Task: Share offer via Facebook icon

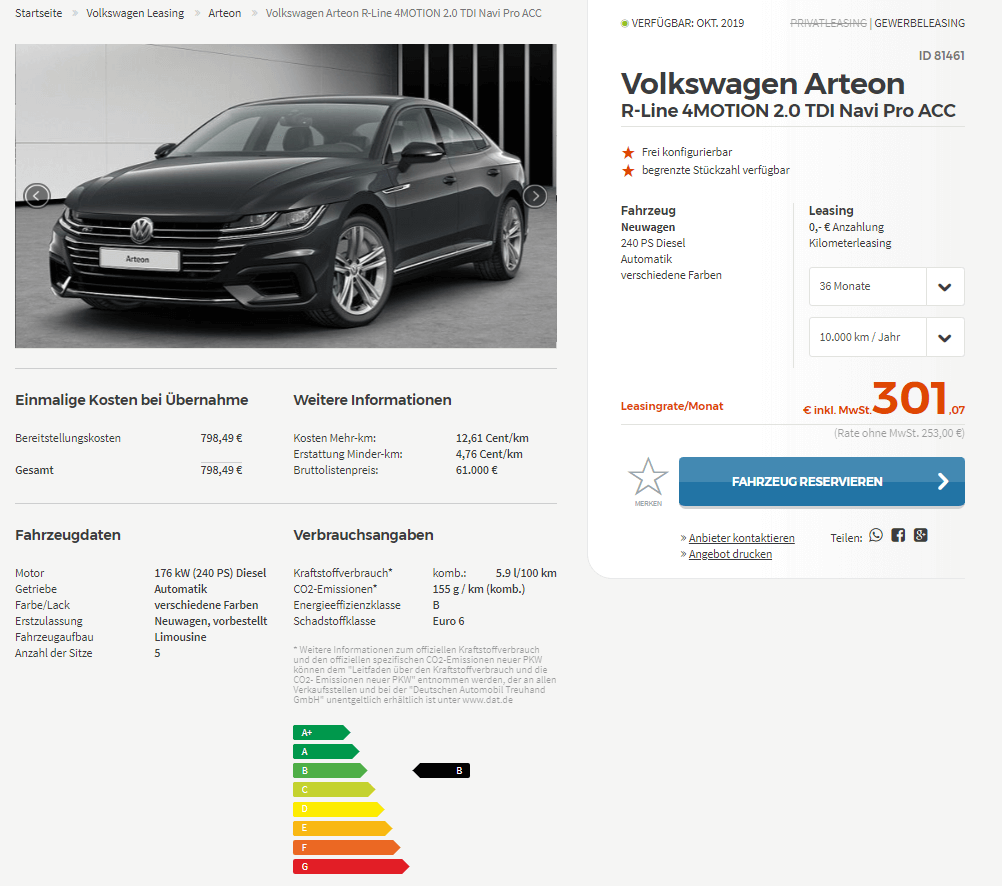Action: [x=898, y=535]
